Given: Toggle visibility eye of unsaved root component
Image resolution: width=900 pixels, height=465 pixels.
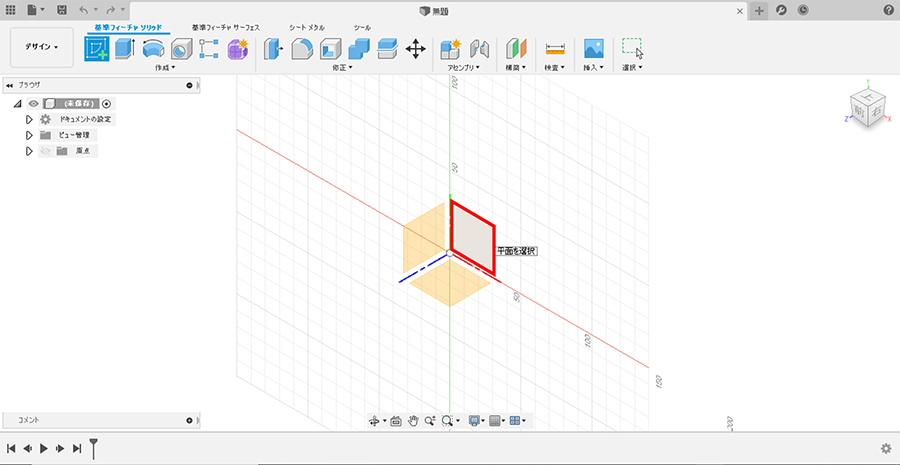Looking at the screenshot, I should 34,104.
